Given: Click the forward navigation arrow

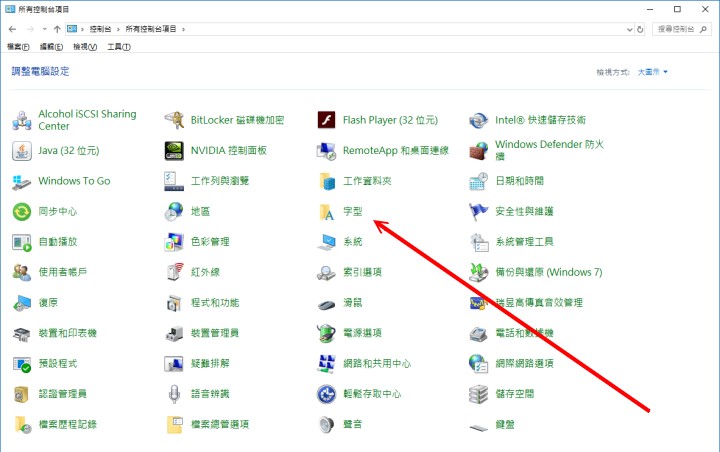Looking at the screenshot, I should click(30, 29).
